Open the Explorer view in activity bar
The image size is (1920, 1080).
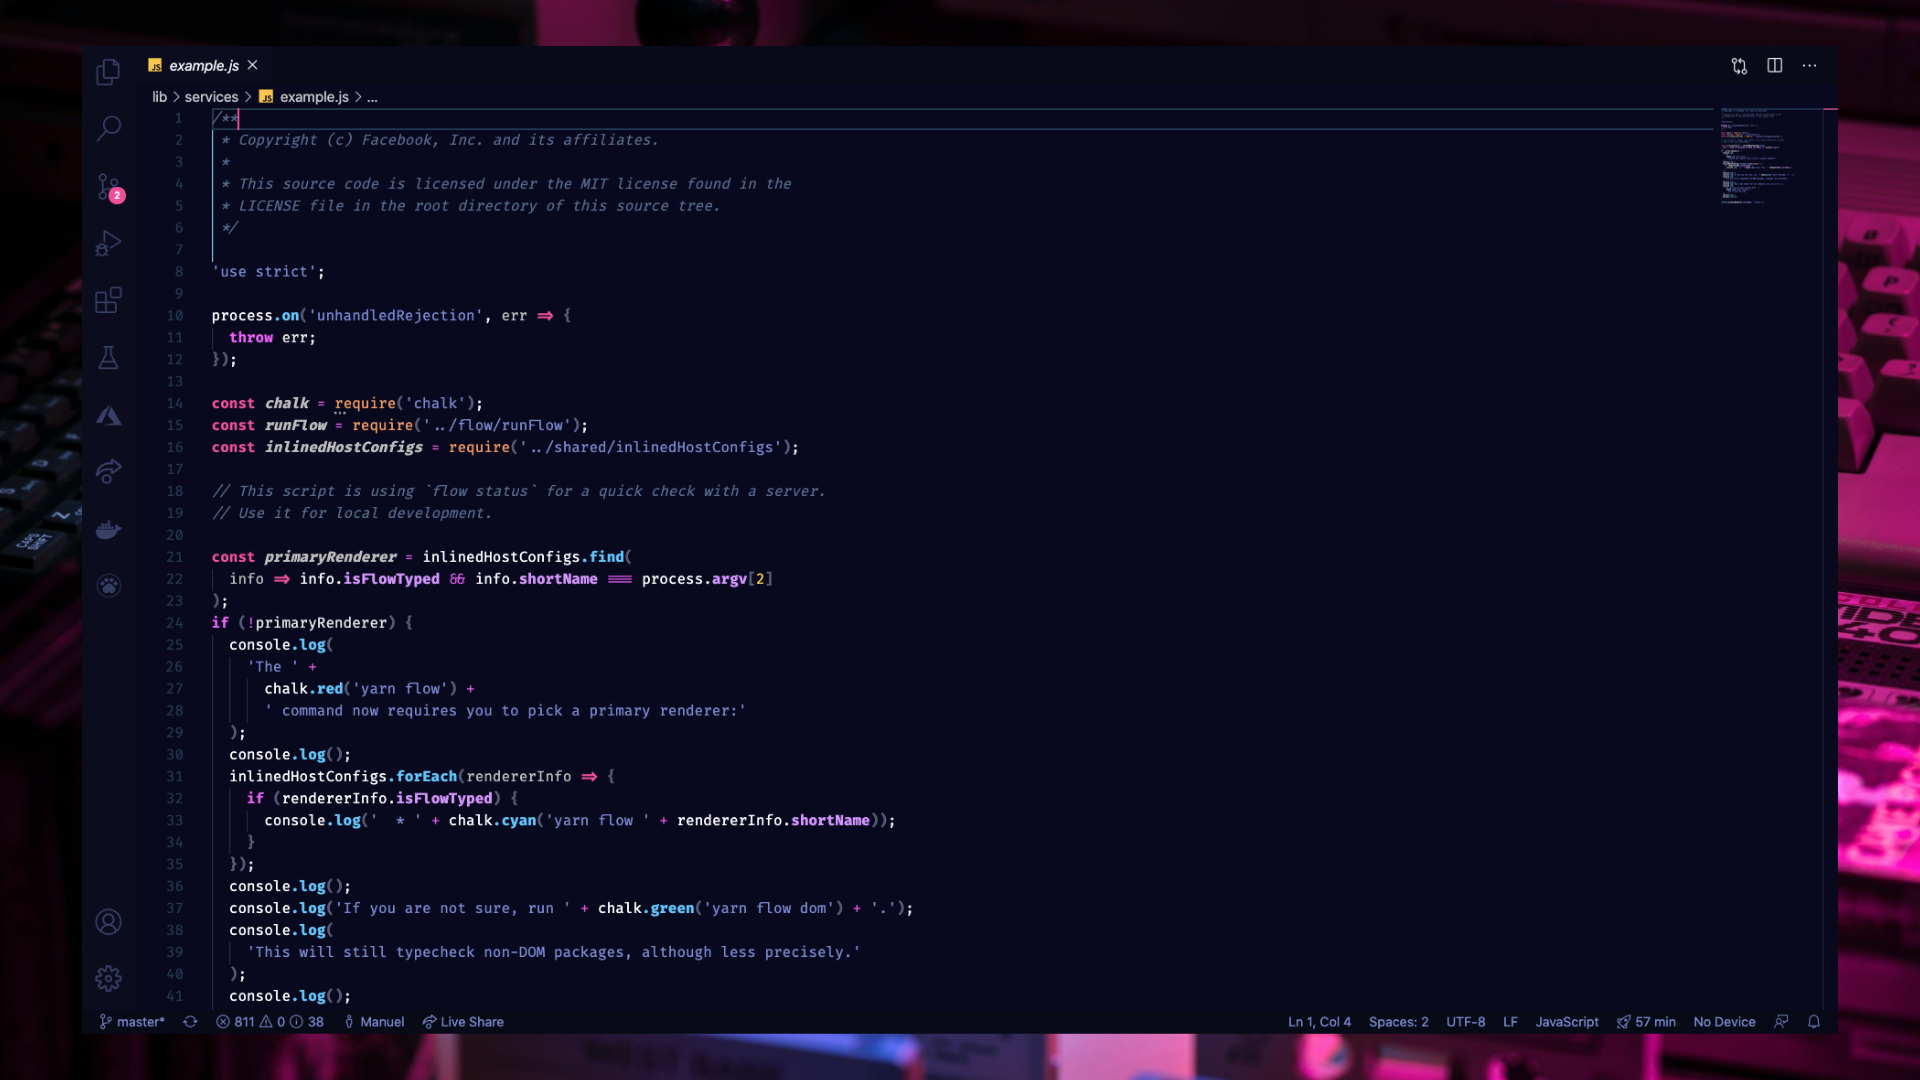[x=108, y=72]
